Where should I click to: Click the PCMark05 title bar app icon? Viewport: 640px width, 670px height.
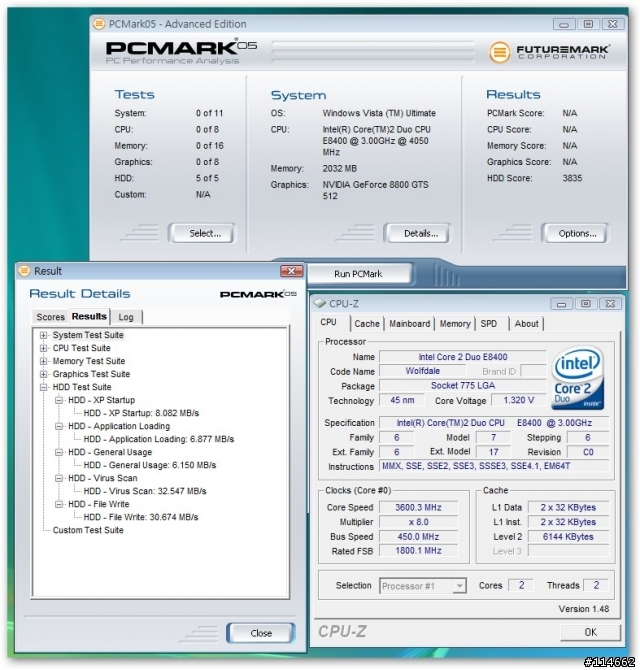[x=99, y=24]
